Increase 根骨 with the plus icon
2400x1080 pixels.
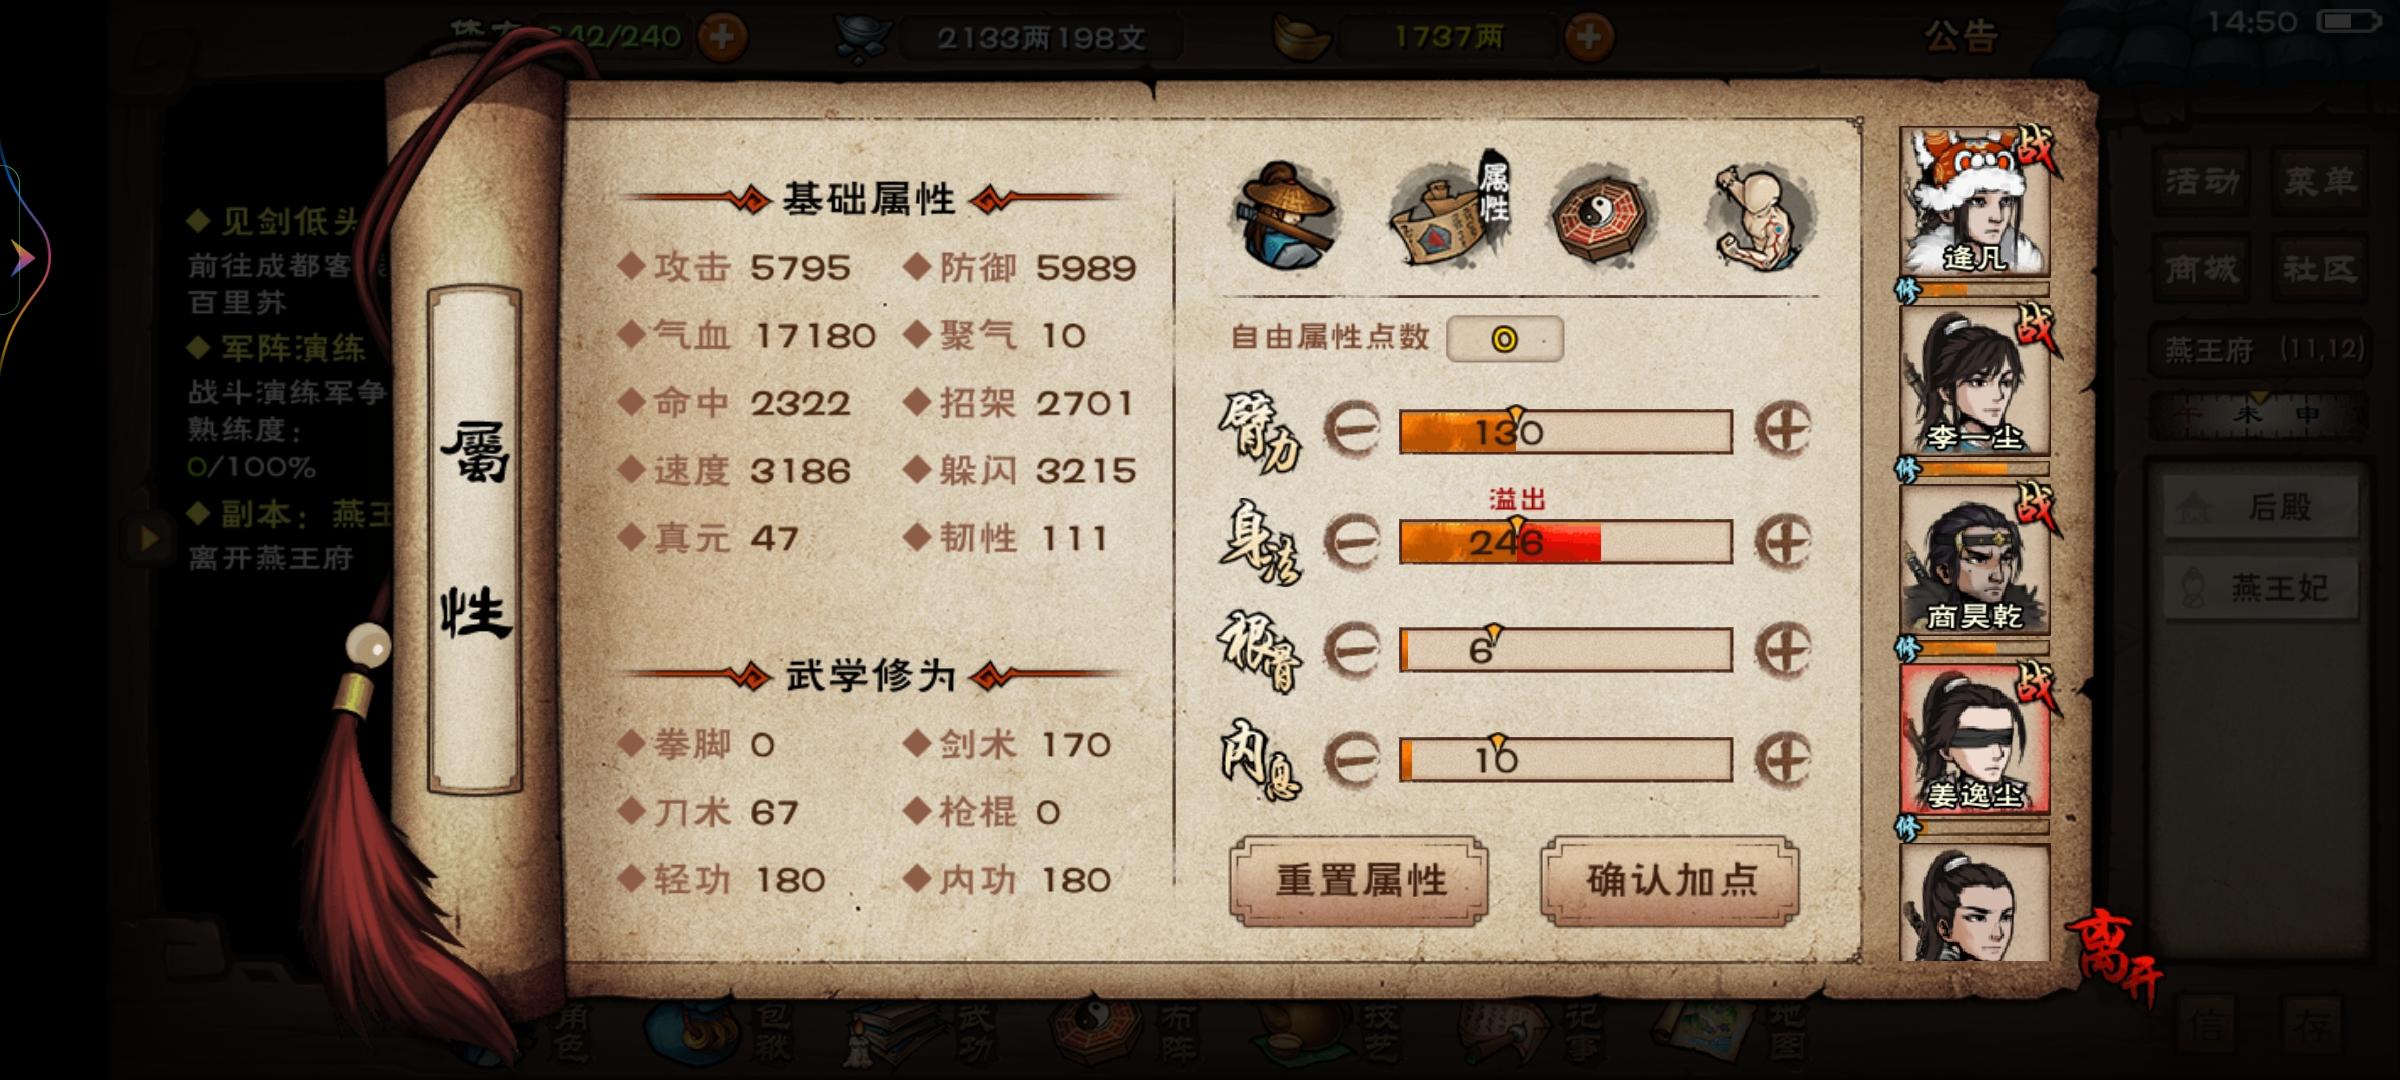click(x=1783, y=650)
